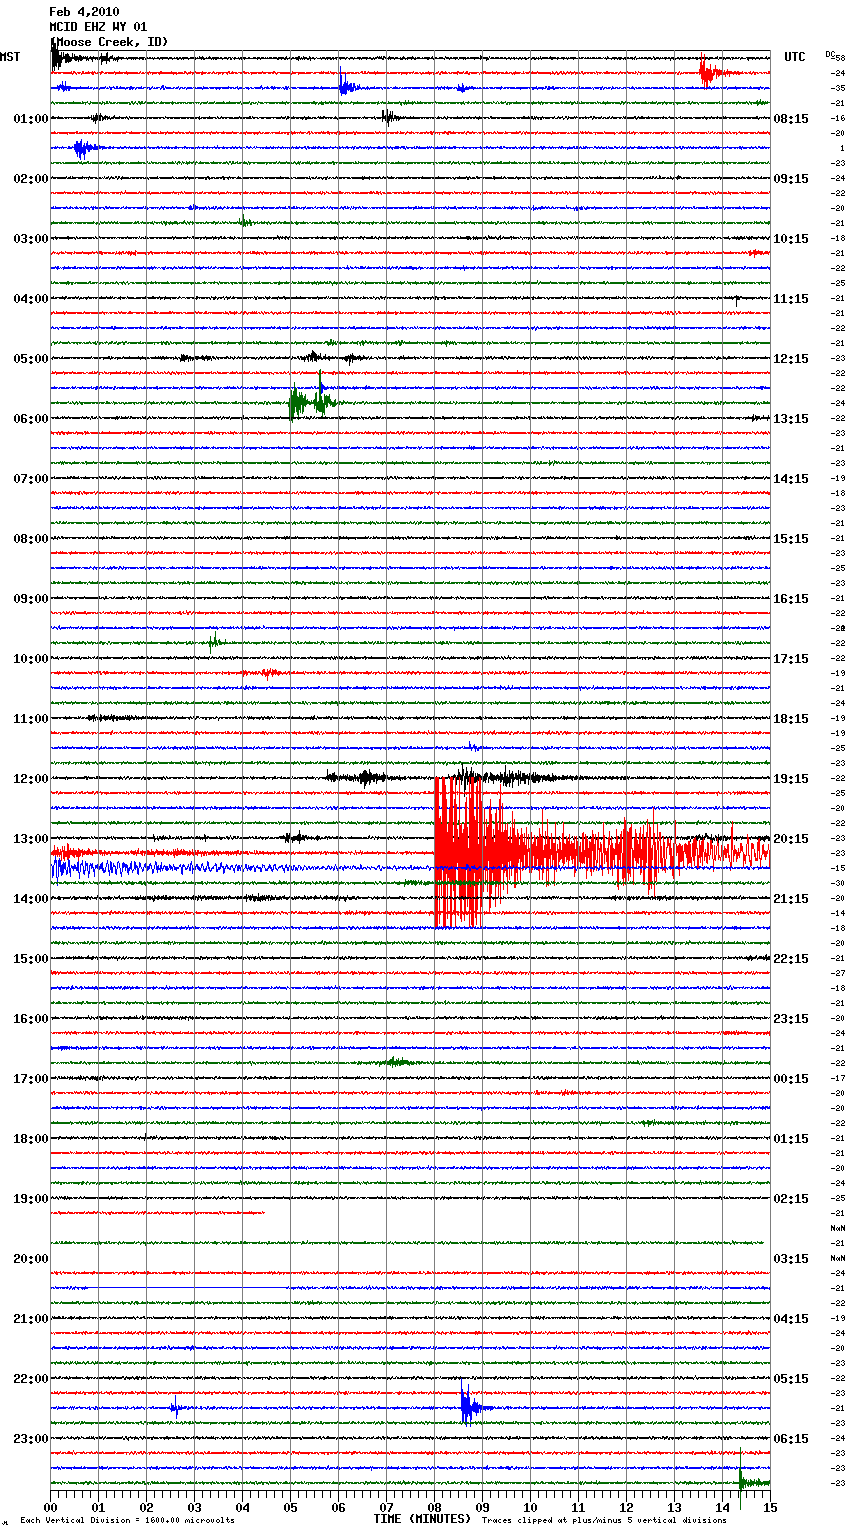
Task: Click the green seismic burst near 05:45 trace
Action: (x=298, y=403)
